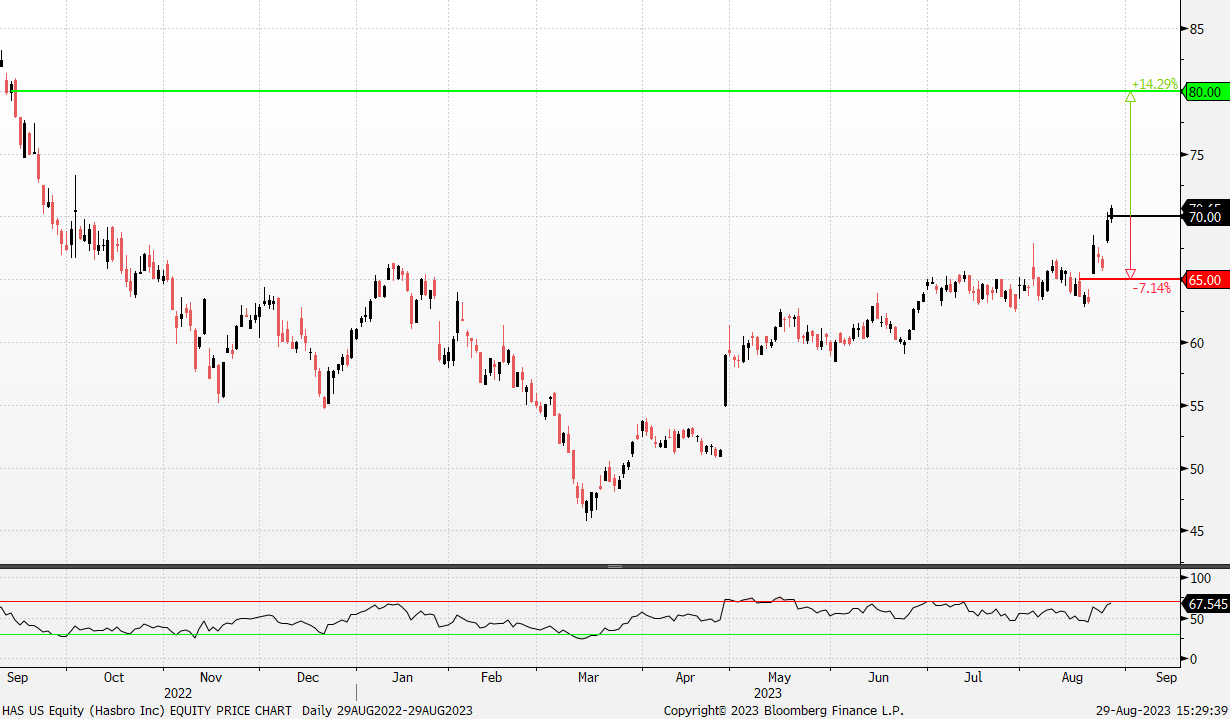Click the Apr month label
The width and height of the screenshot is (1230, 719).
[x=685, y=677]
